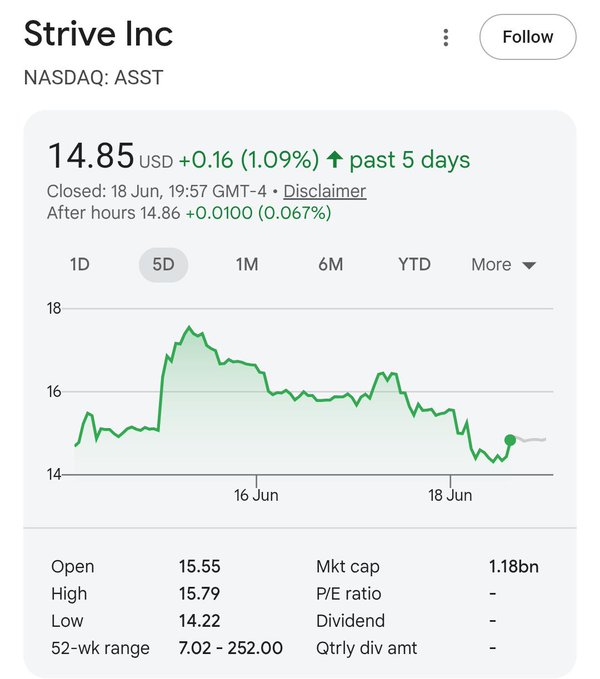Image resolution: width=600 pixels, height=679 pixels.
Task: Select the 5D chart range
Action: pos(163,265)
